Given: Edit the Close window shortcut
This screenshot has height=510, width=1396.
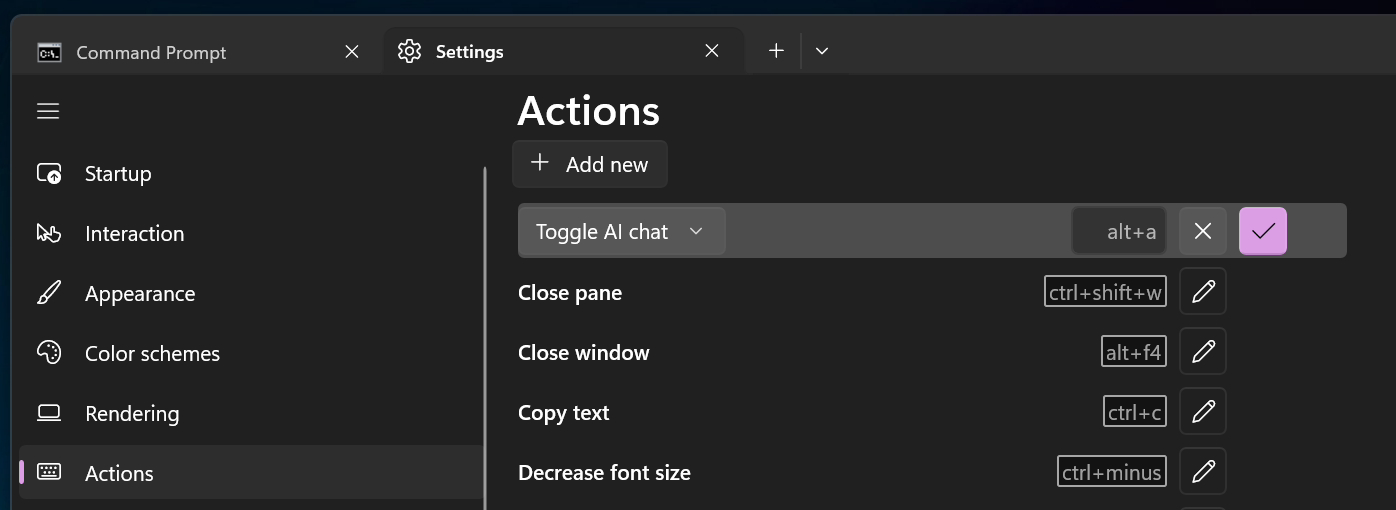Looking at the screenshot, I should tap(1203, 352).
